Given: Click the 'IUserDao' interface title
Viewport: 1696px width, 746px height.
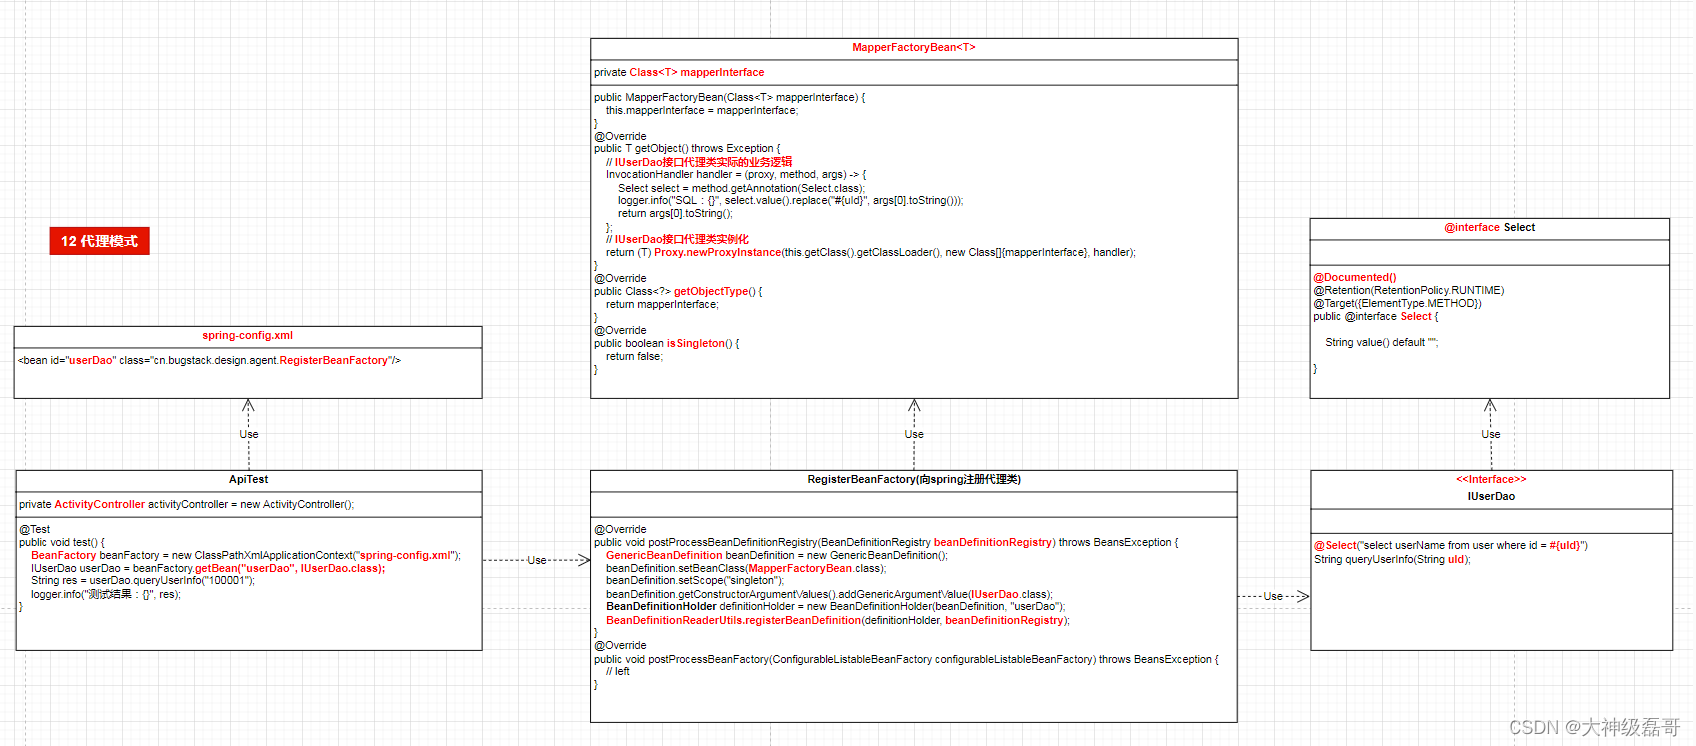Looking at the screenshot, I should [x=1491, y=497].
